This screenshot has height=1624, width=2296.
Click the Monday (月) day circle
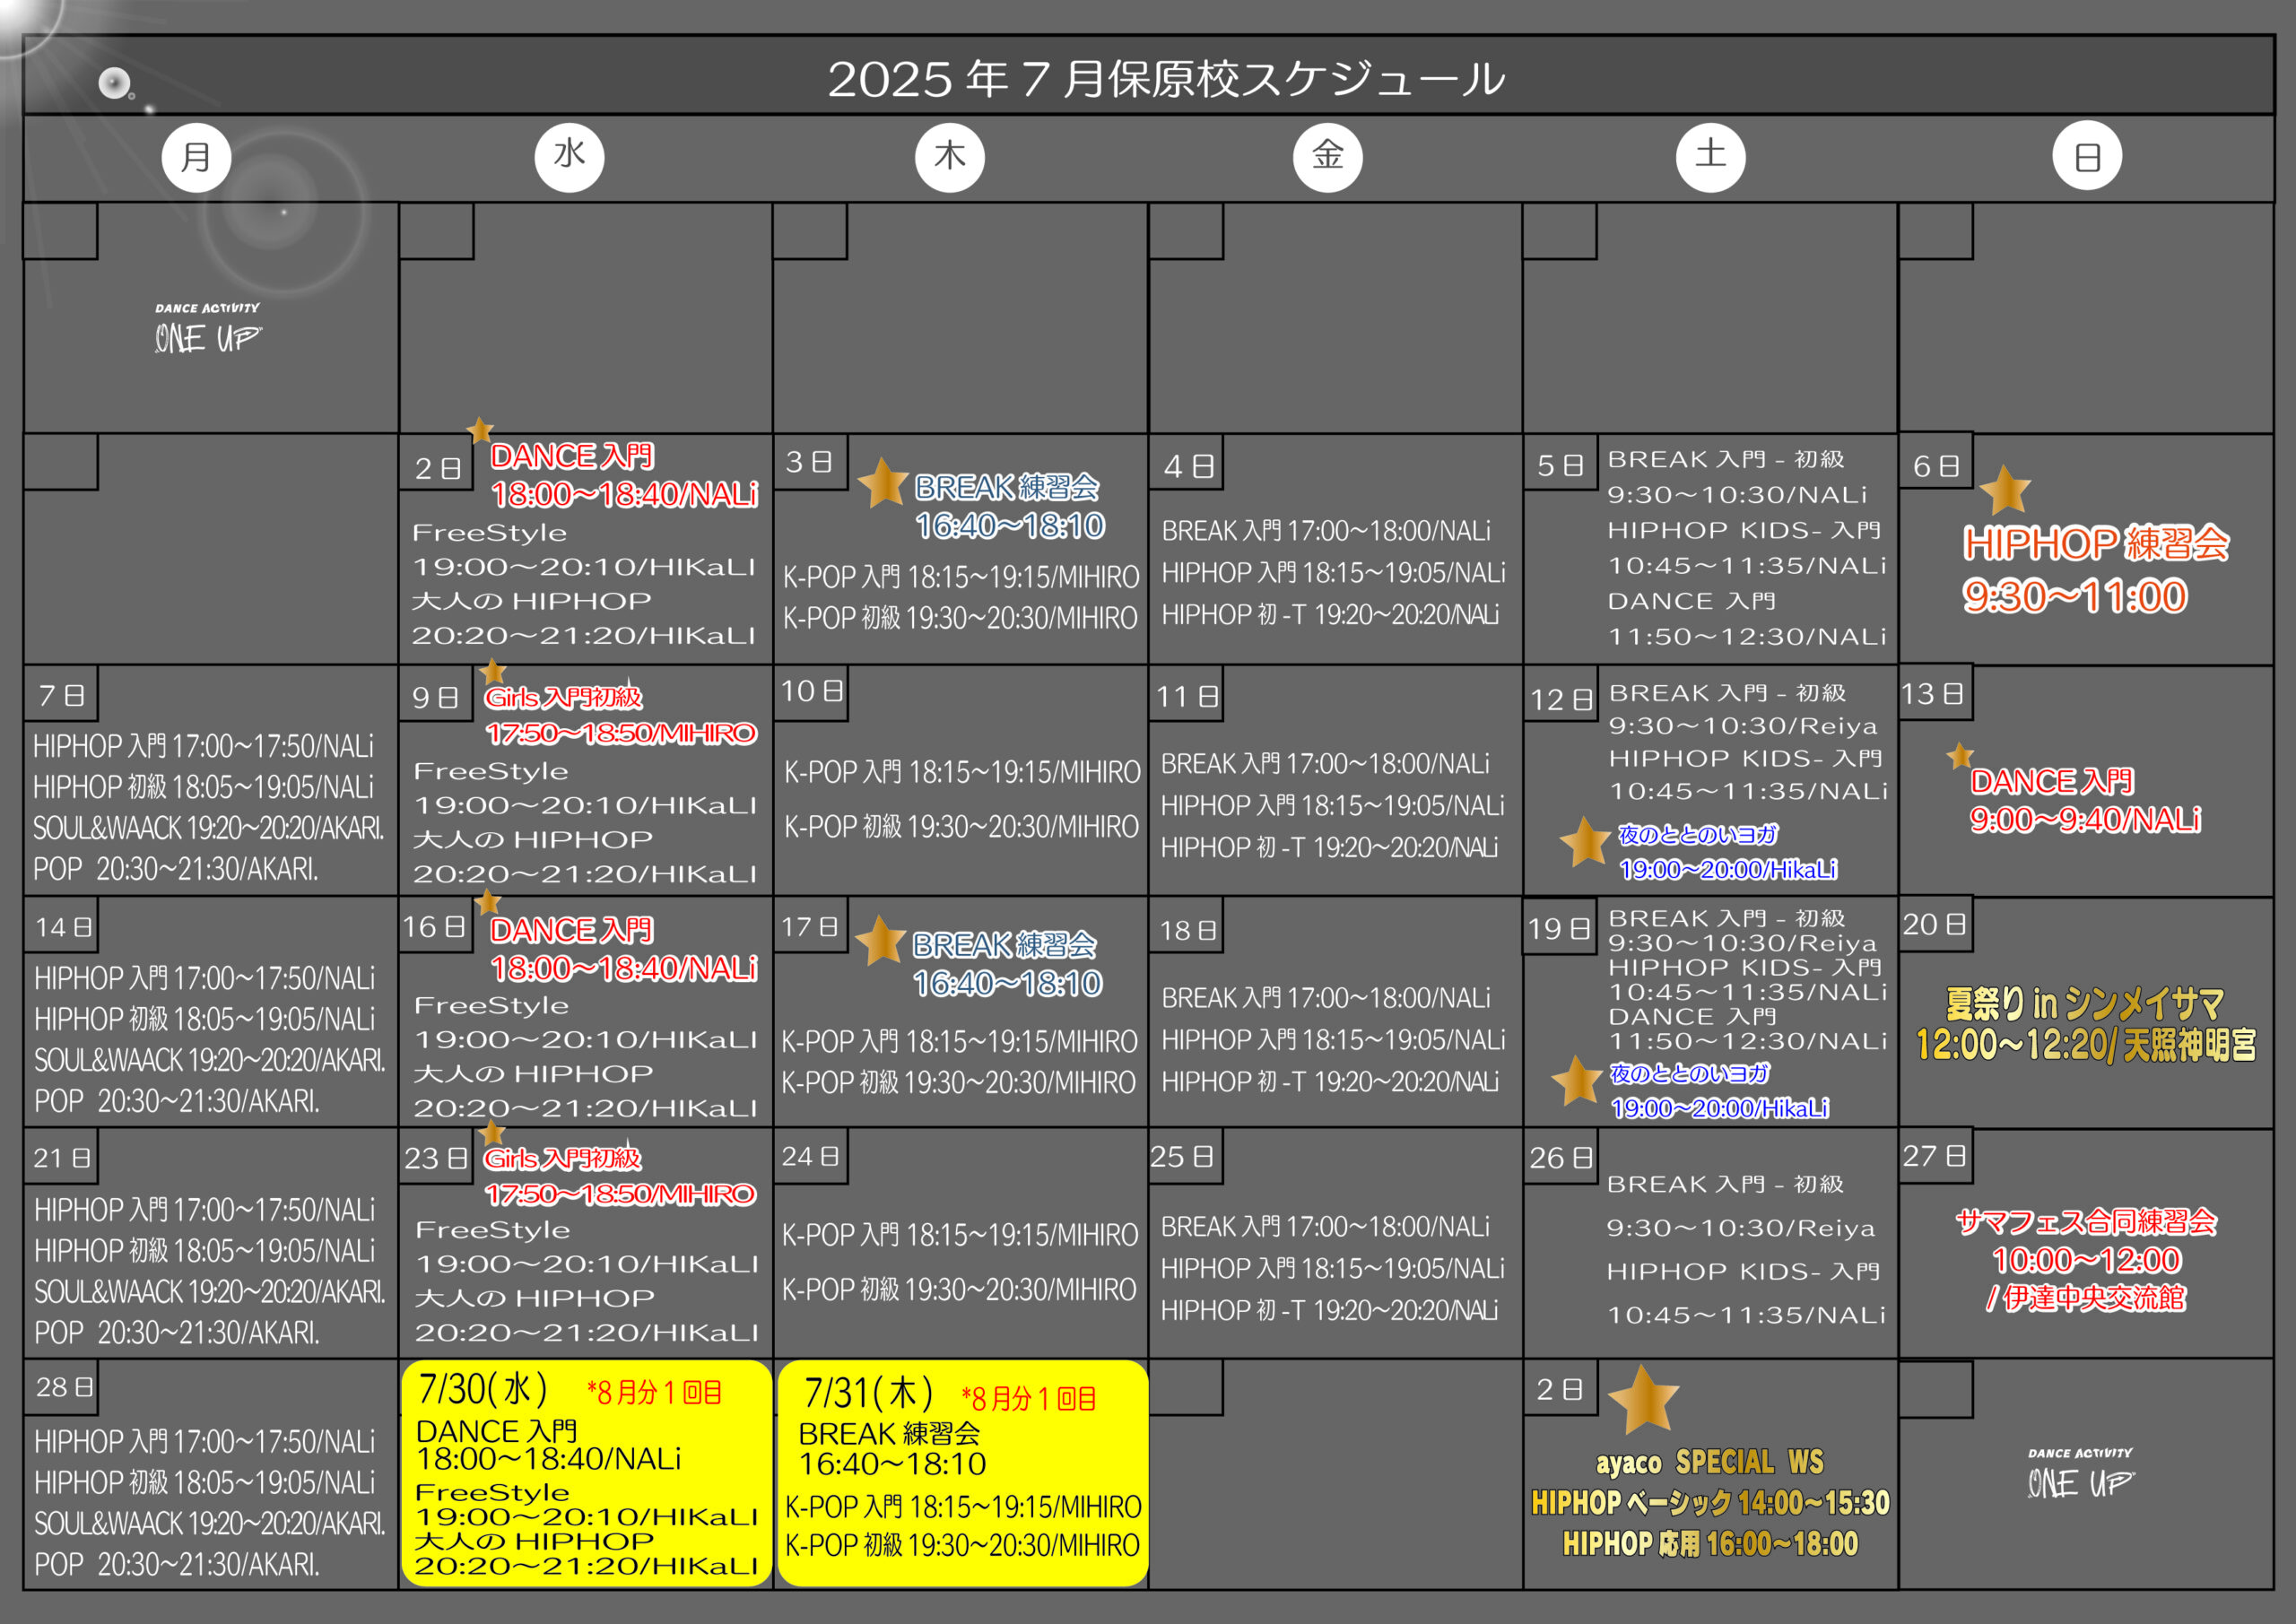coord(196,157)
